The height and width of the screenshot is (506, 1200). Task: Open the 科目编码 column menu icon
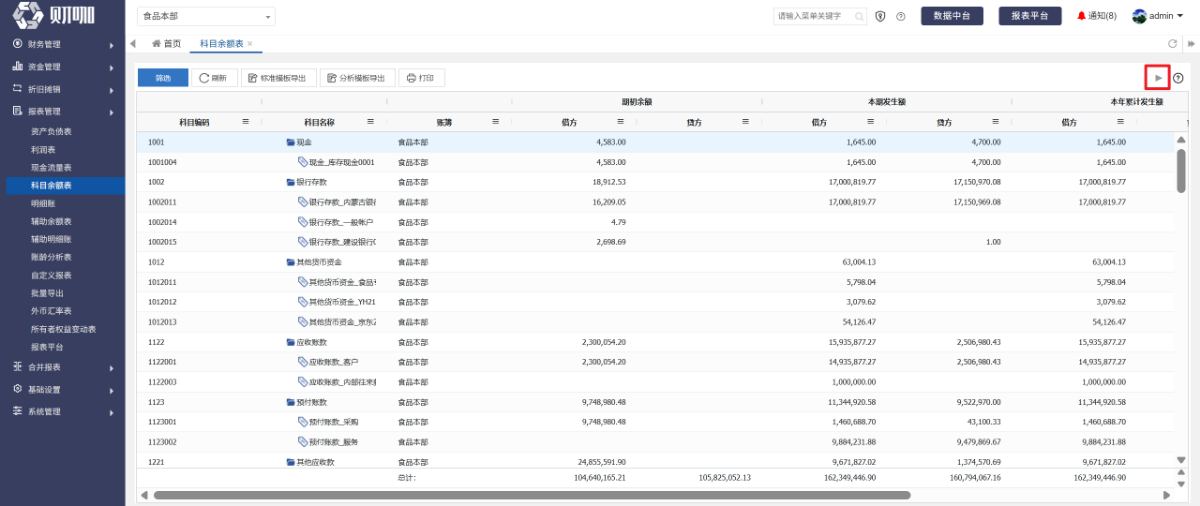coord(246,122)
